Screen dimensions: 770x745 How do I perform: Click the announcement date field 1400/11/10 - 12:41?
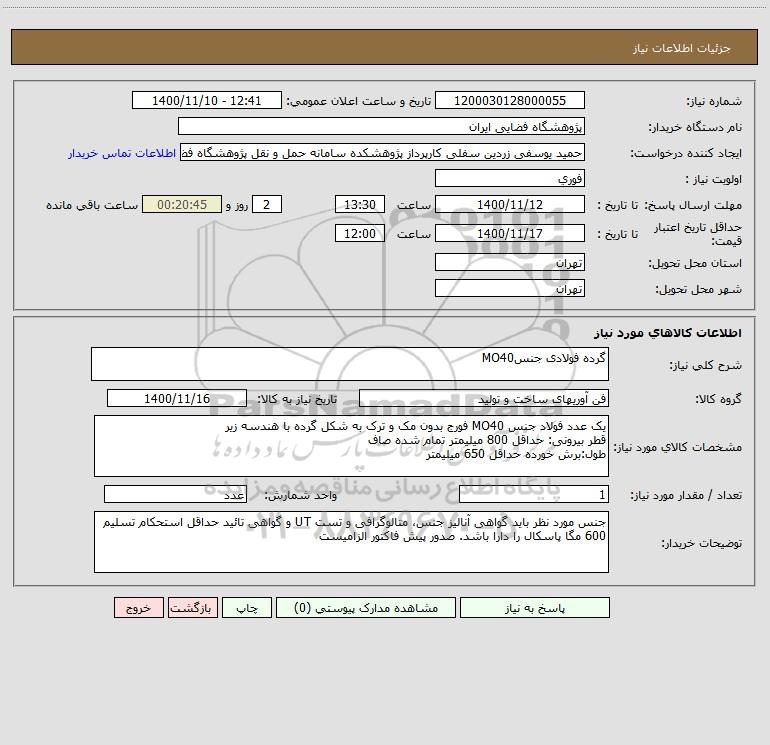(207, 100)
